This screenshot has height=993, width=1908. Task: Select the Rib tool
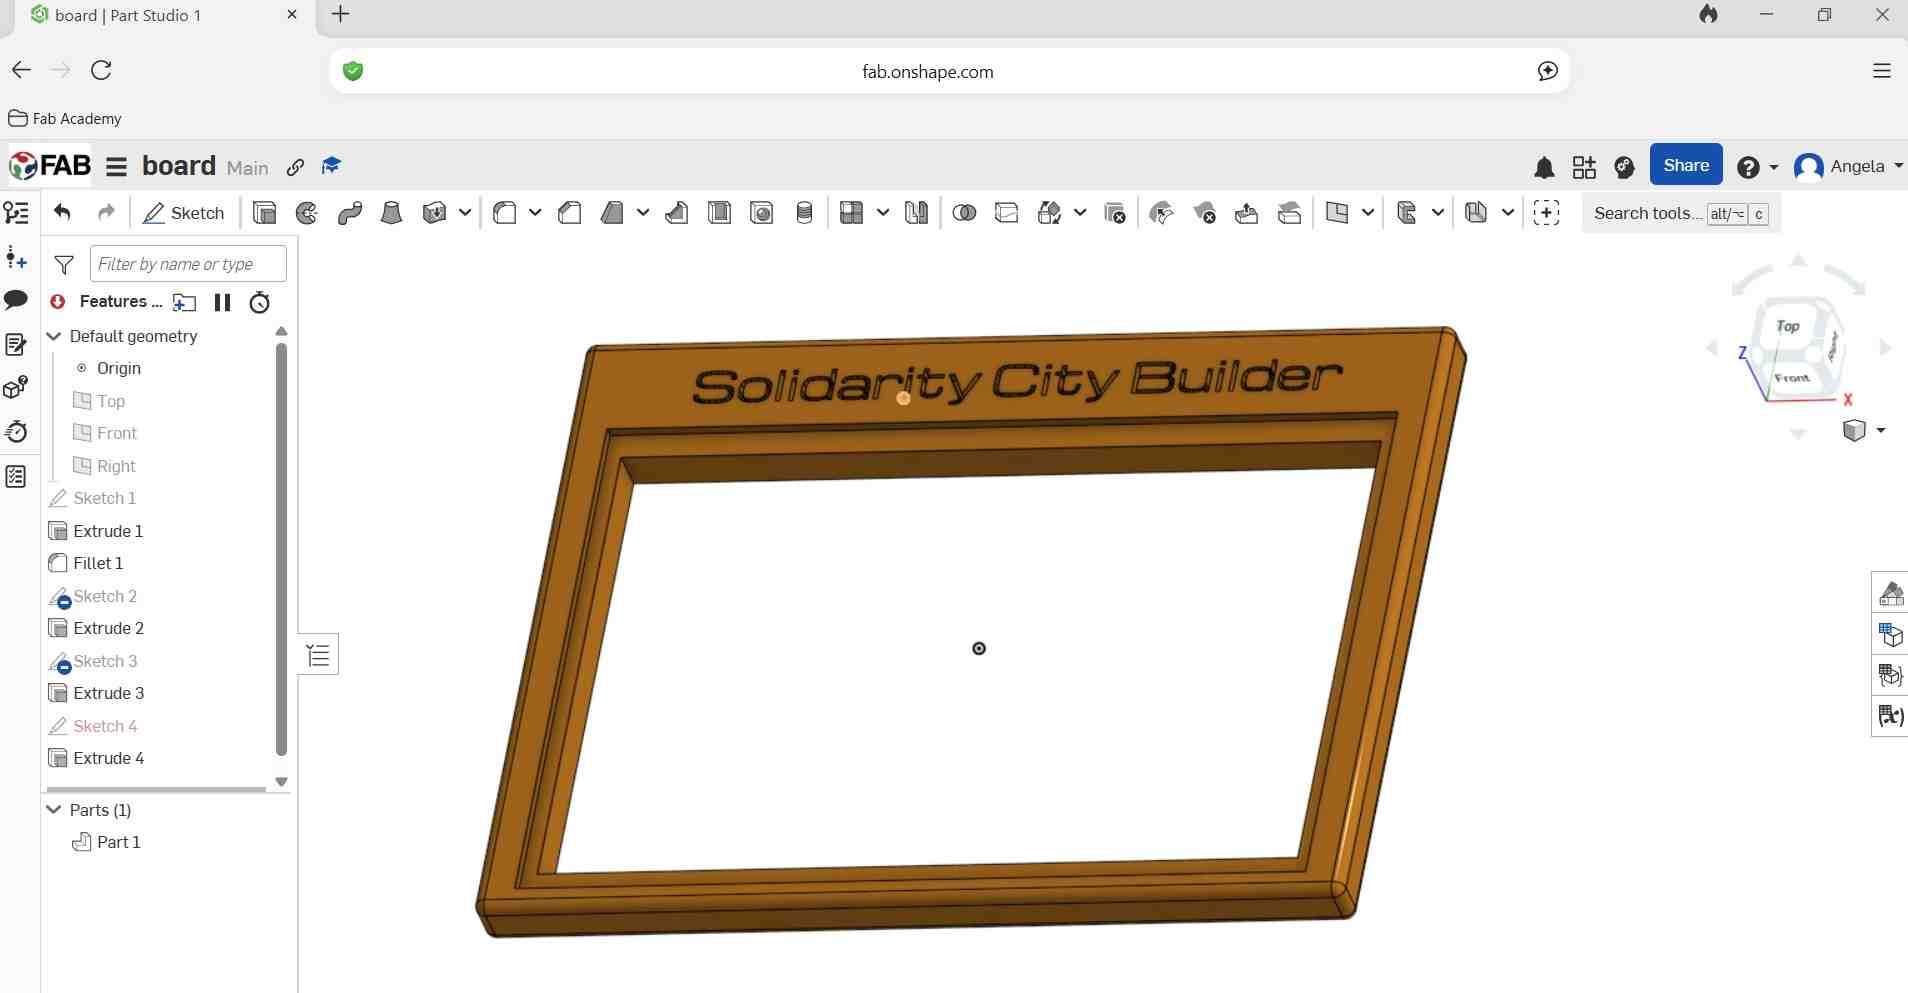click(677, 213)
